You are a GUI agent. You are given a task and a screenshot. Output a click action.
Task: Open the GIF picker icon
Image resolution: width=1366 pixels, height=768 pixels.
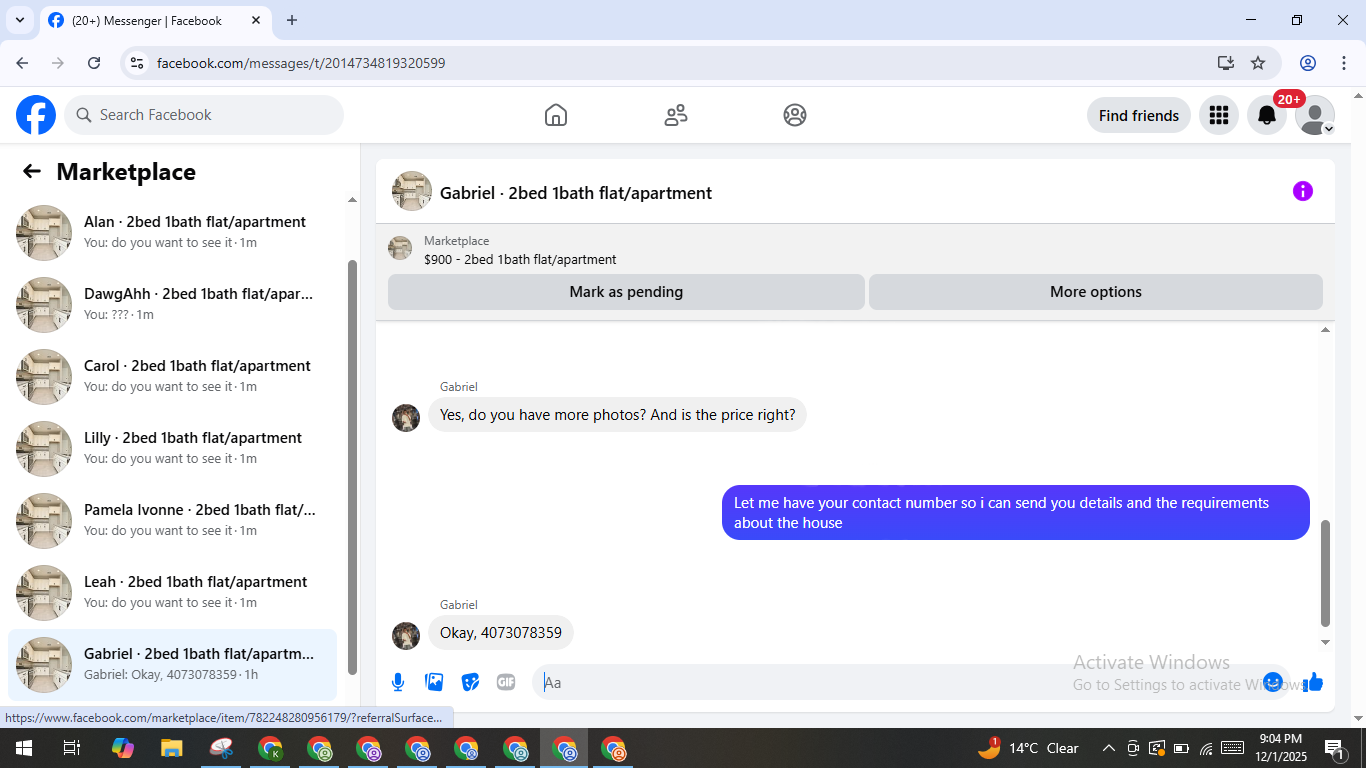506,682
